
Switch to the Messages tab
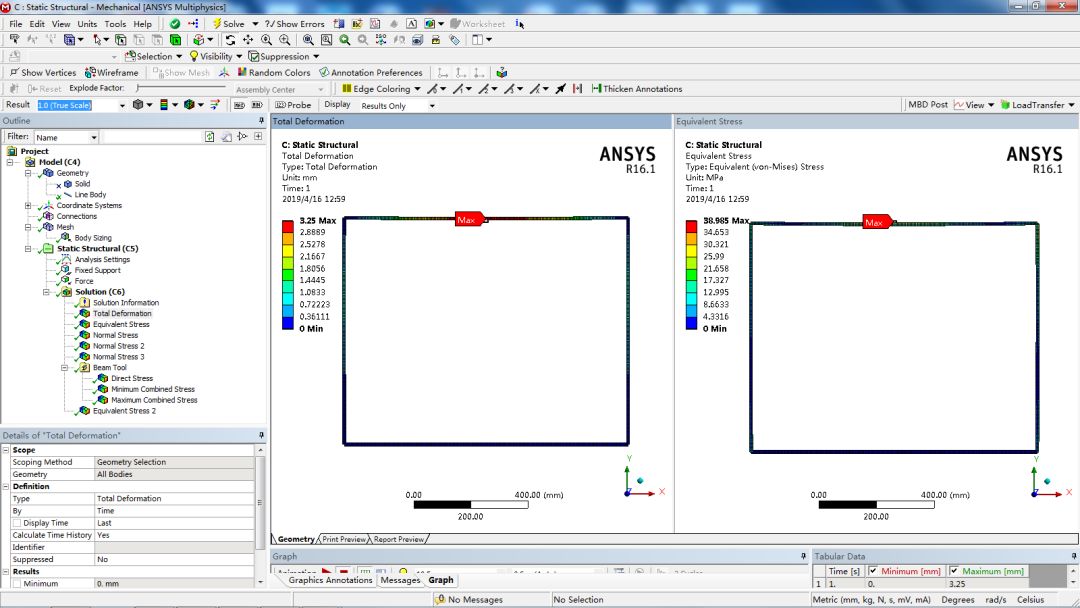coord(400,580)
